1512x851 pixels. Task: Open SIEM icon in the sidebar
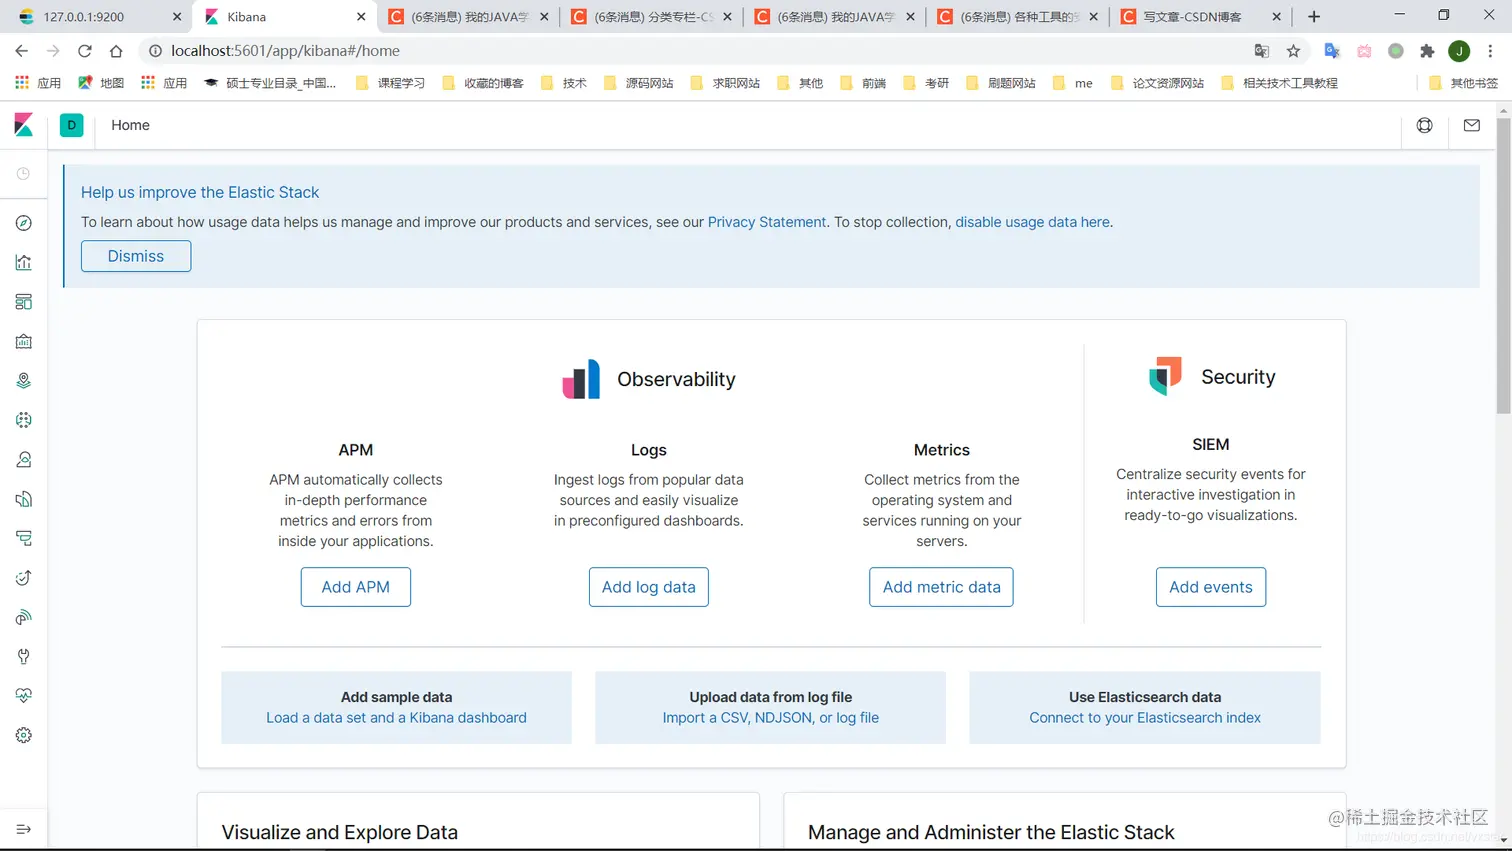click(x=24, y=617)
